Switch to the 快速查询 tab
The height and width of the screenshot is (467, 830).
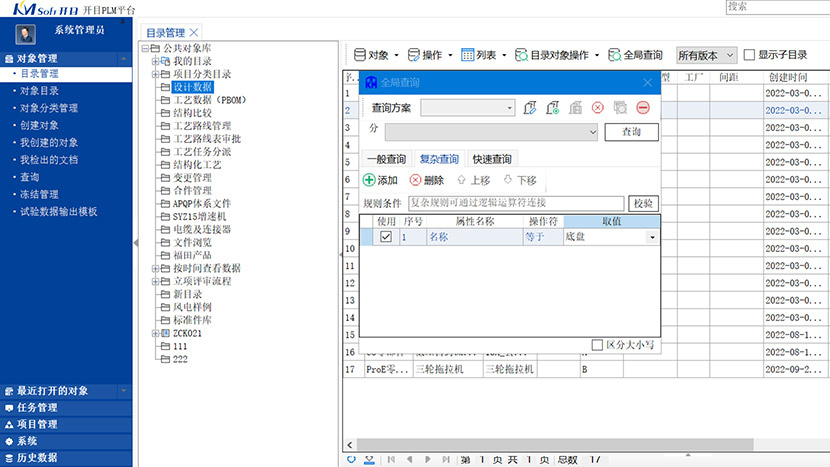[x=492, y=159]
